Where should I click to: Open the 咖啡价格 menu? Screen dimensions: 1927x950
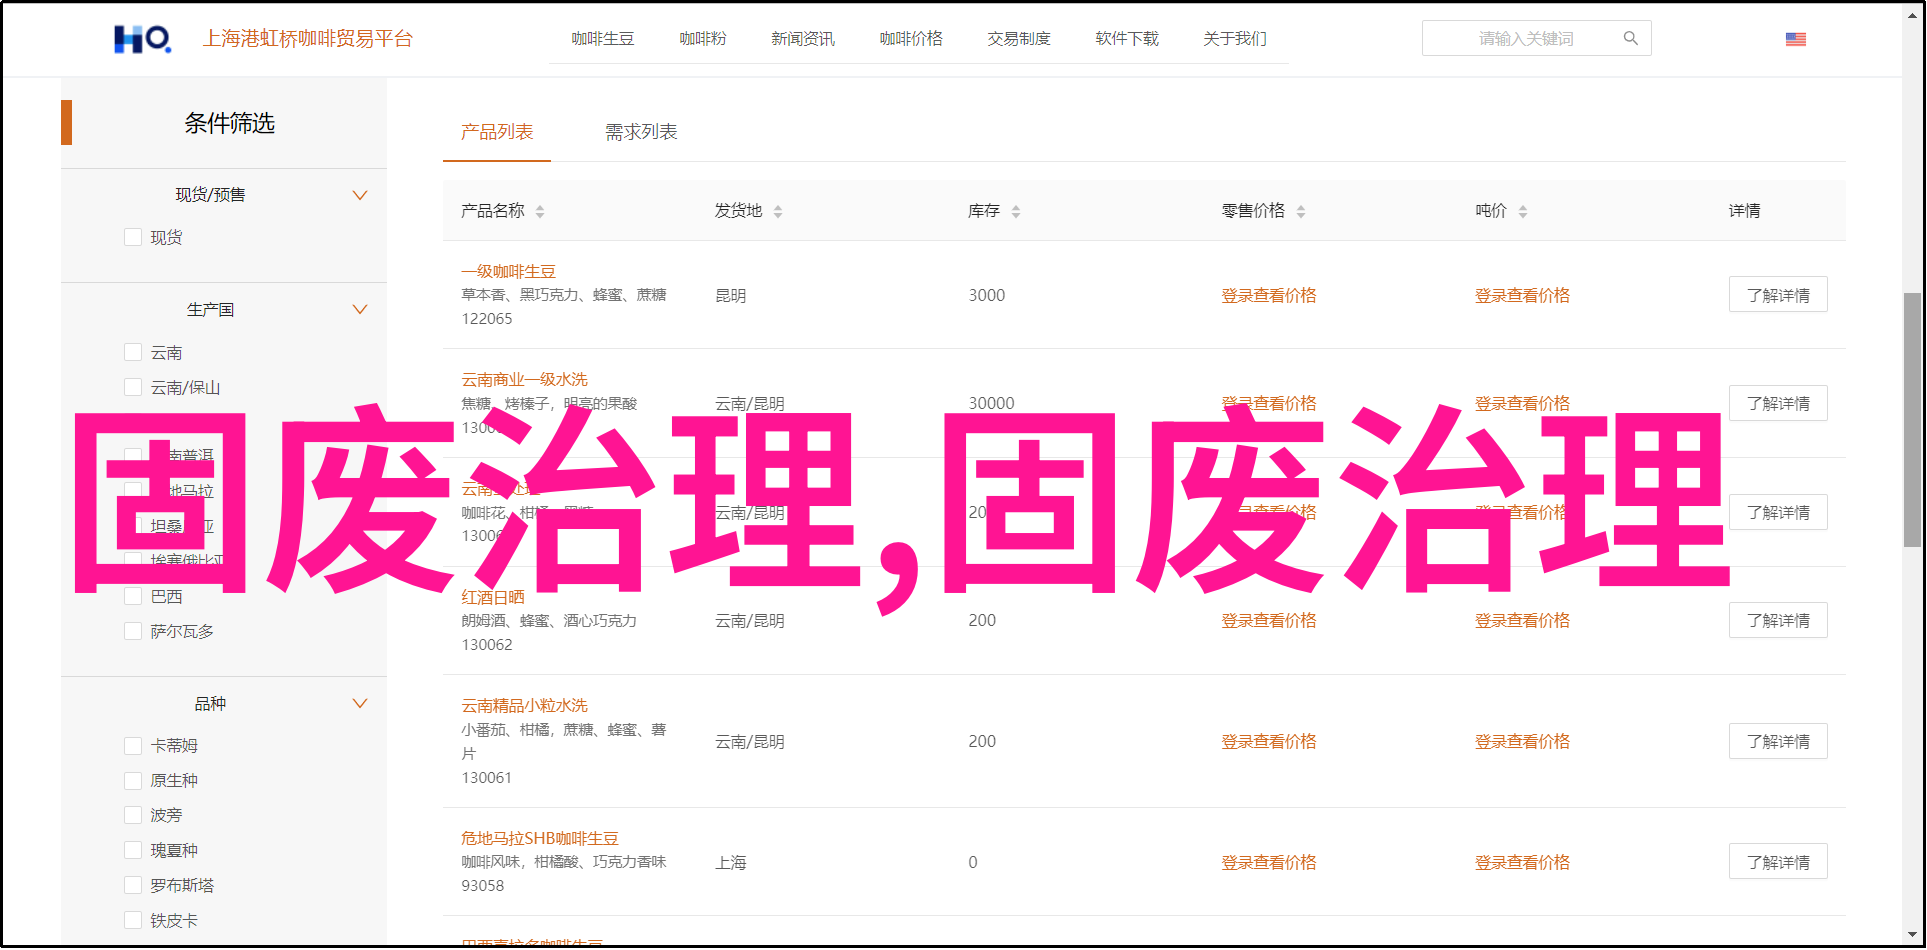tap(911, 39)
